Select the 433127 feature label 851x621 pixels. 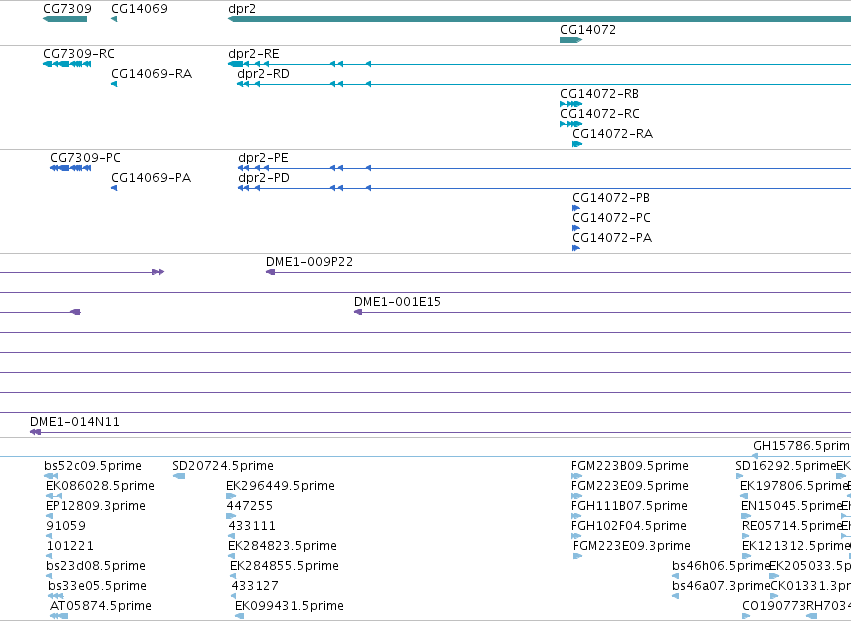pyautogui.click(x=255, y=586)
